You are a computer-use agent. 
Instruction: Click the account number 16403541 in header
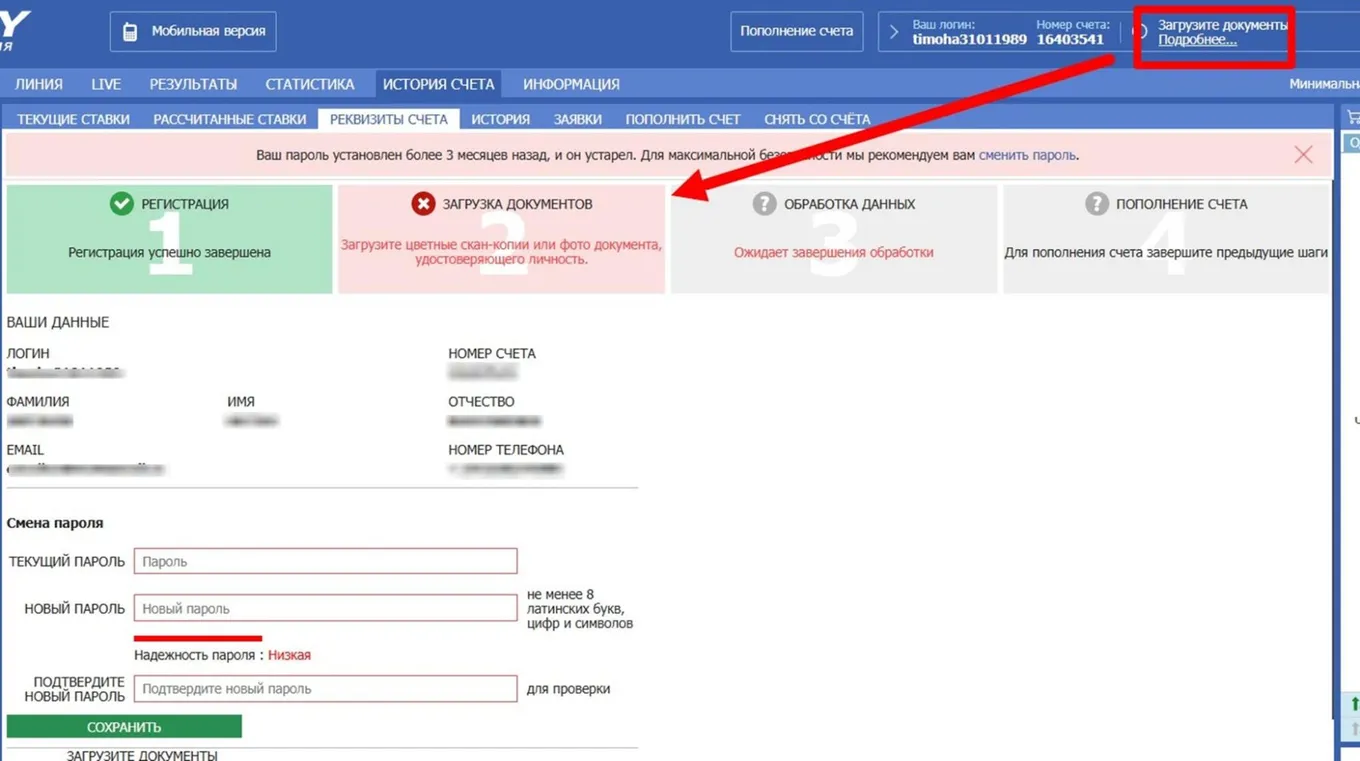1070,40
